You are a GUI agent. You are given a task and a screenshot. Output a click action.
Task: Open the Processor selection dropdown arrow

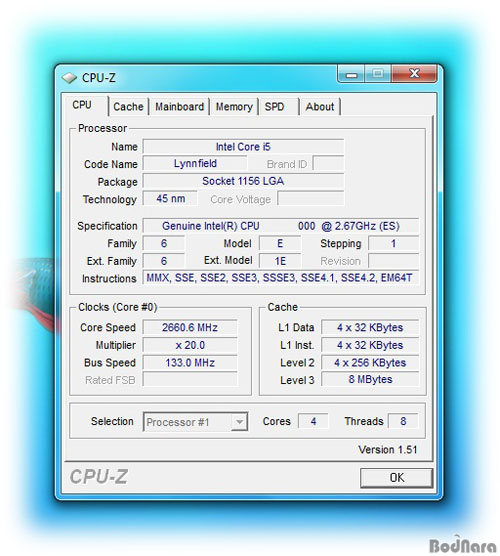(239, 422)
